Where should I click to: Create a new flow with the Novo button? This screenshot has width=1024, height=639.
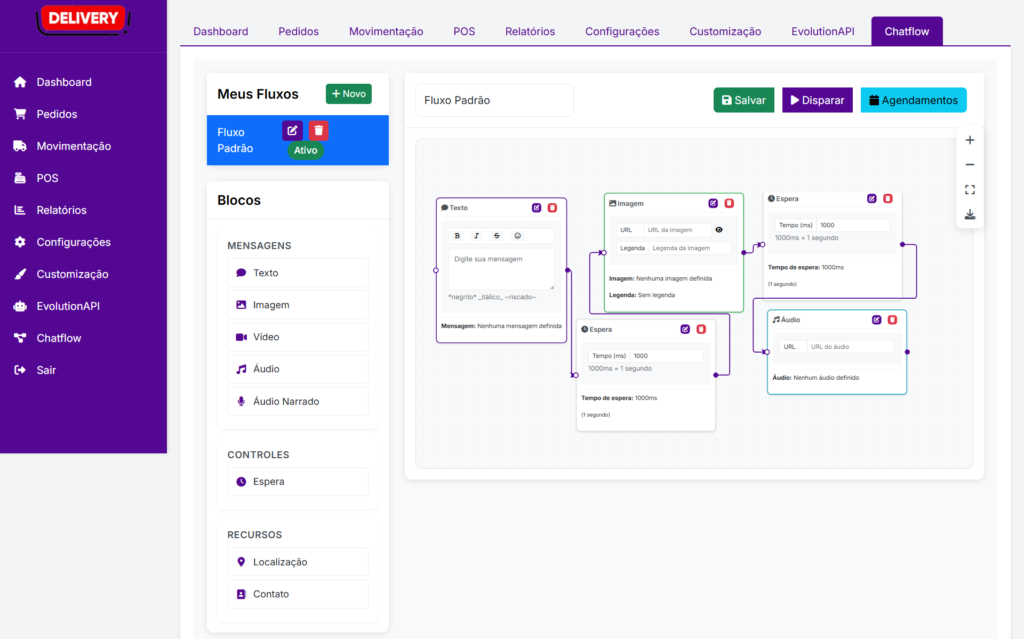[348, 94]
